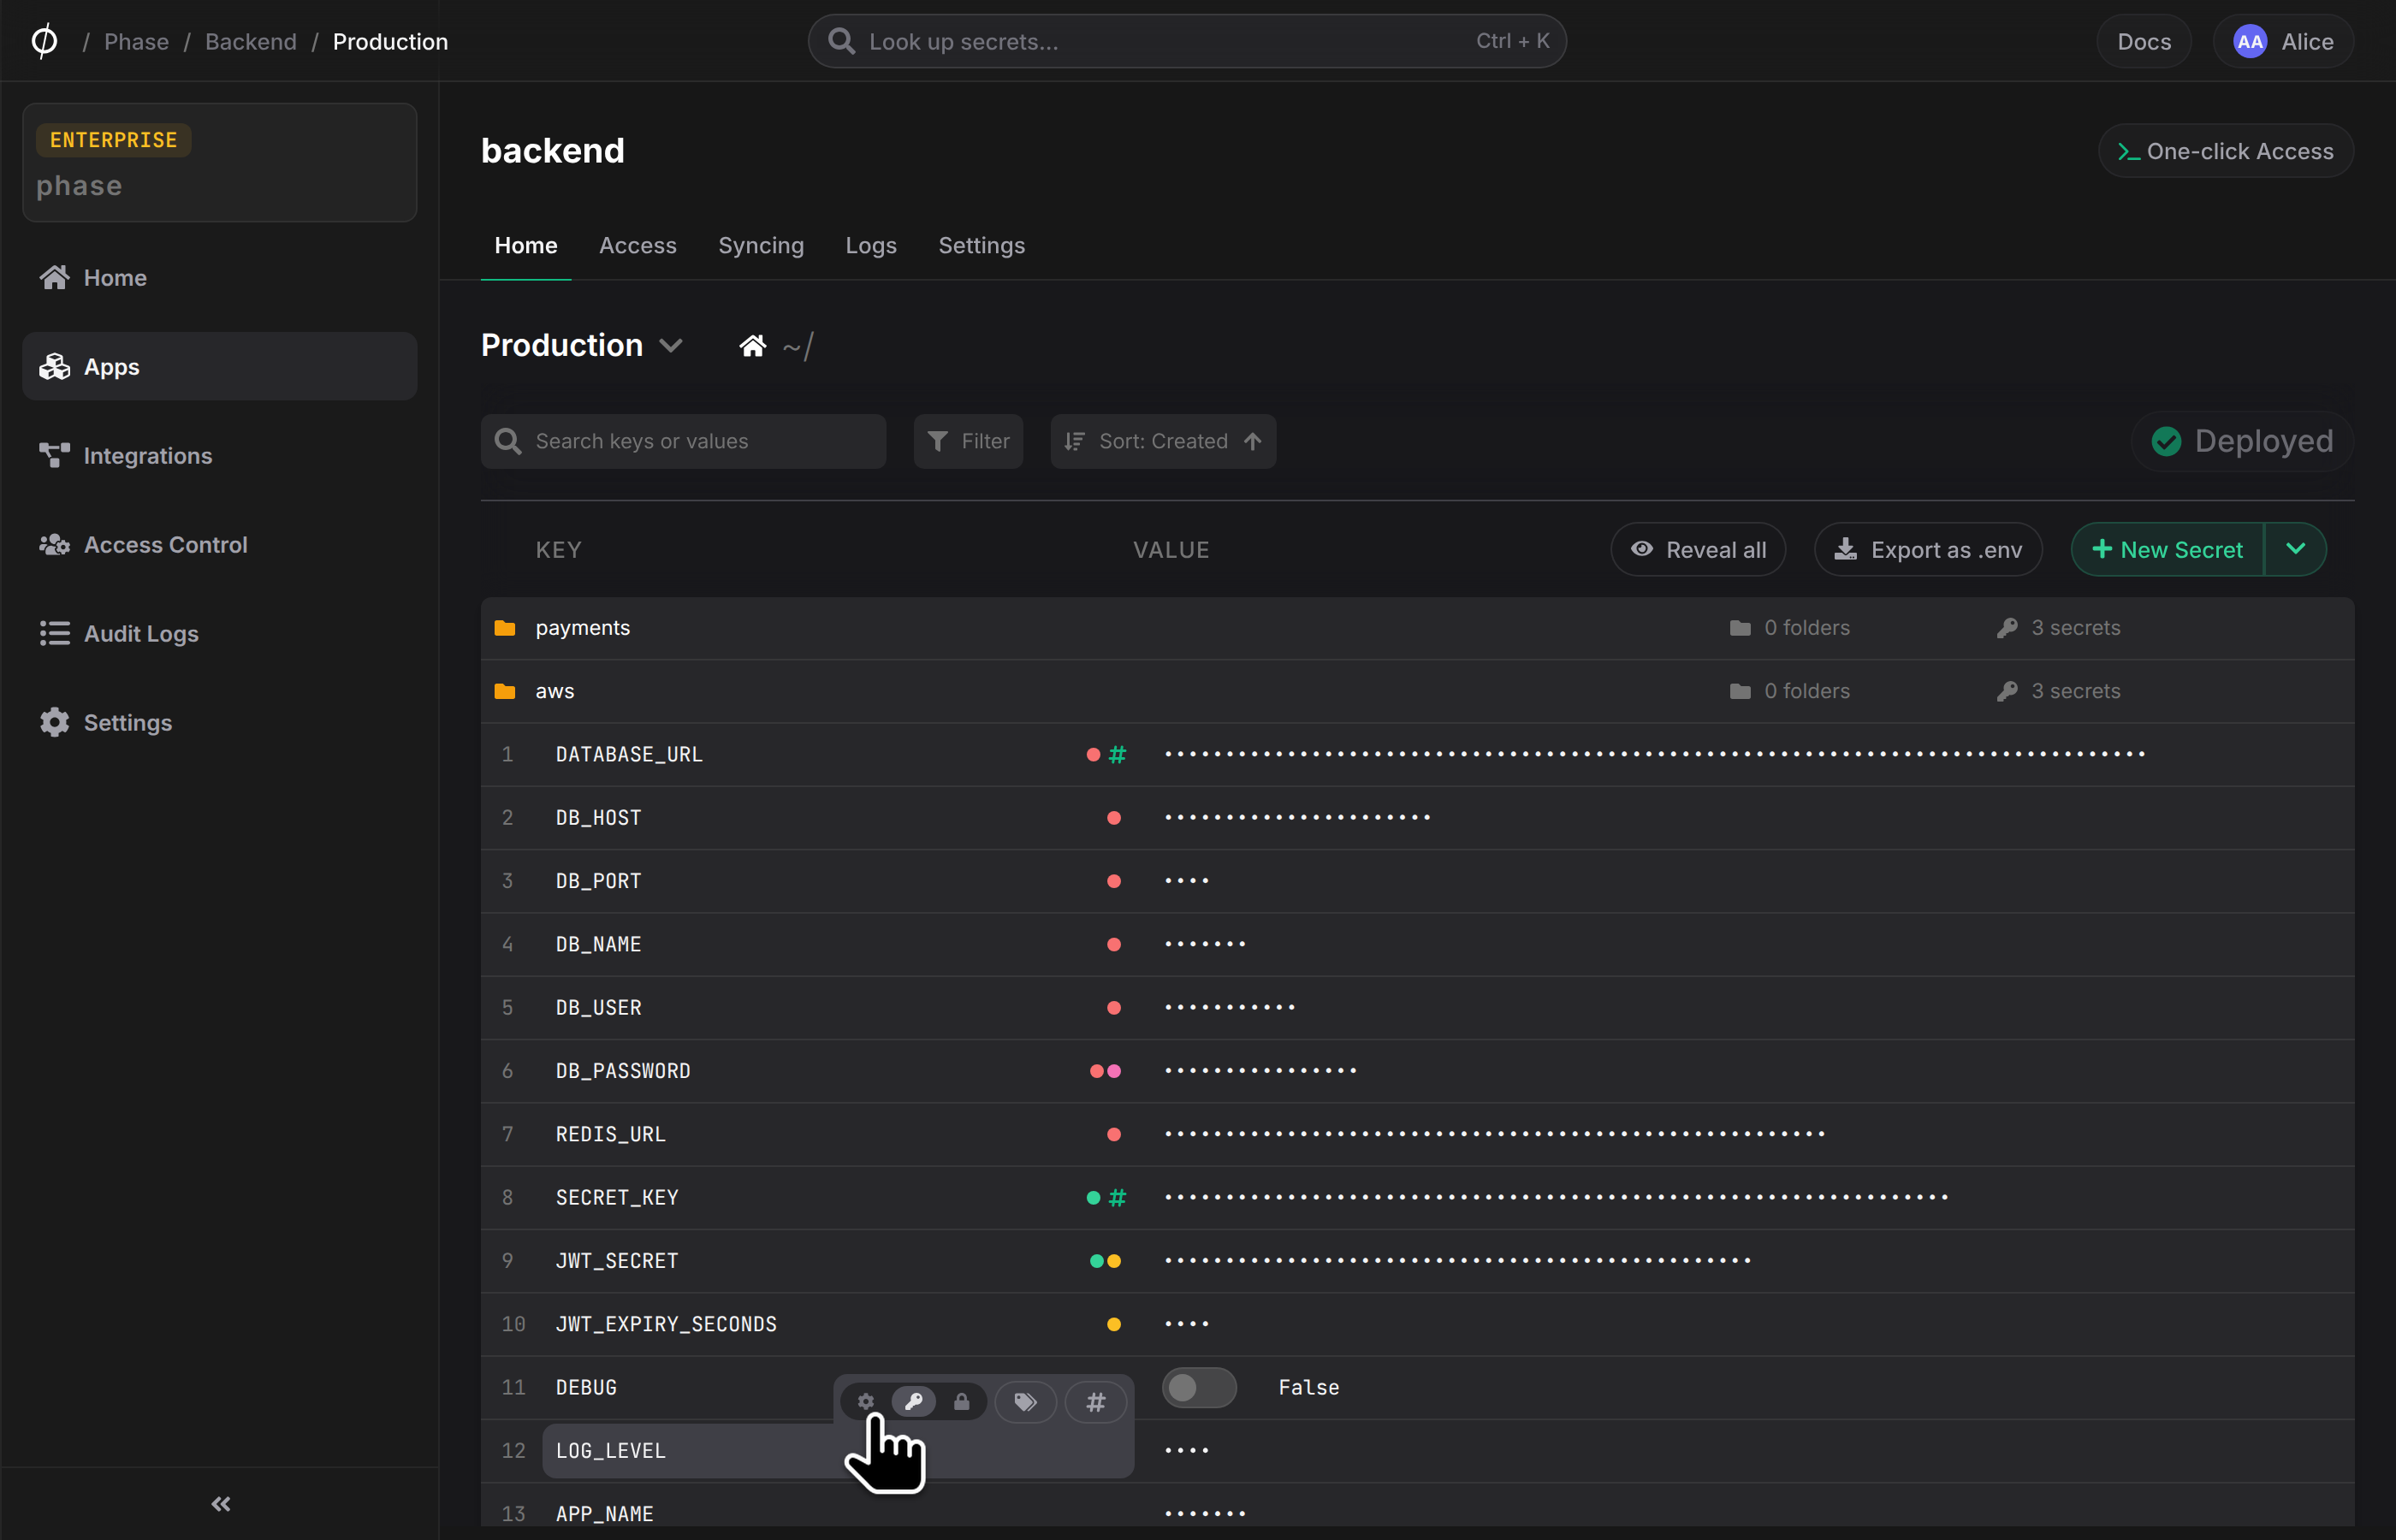
Task: Open Audit Logs in sidebar
Action: click(x=219, y=633)
